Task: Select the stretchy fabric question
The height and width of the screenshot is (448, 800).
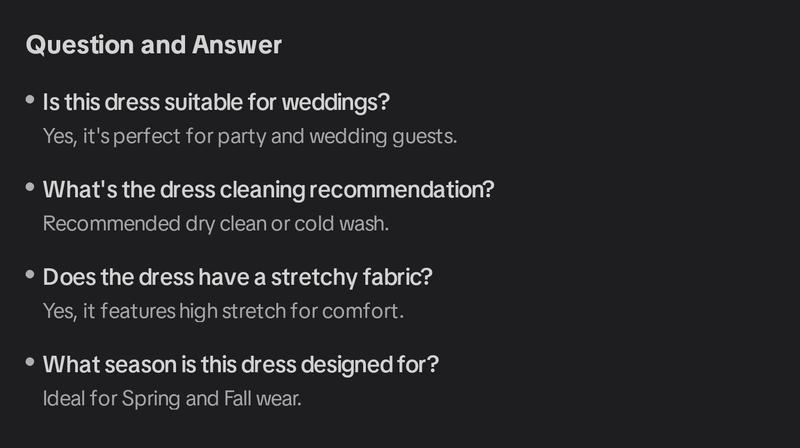Action: click(237, 278)
